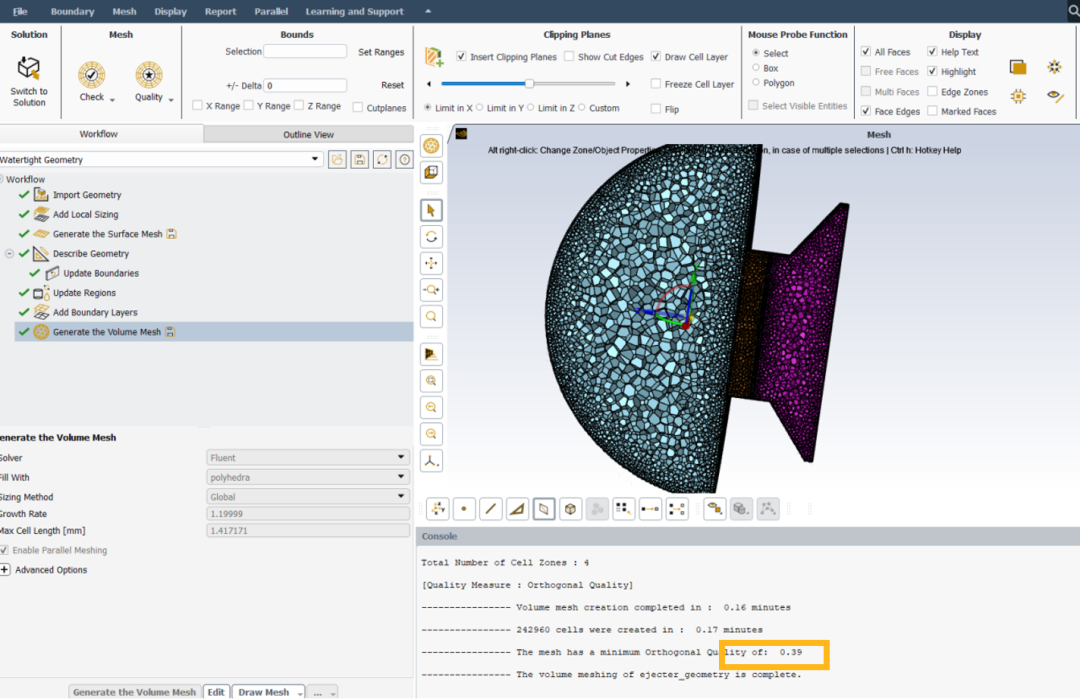Activate the pan view tool

click(x=431, y=263)
